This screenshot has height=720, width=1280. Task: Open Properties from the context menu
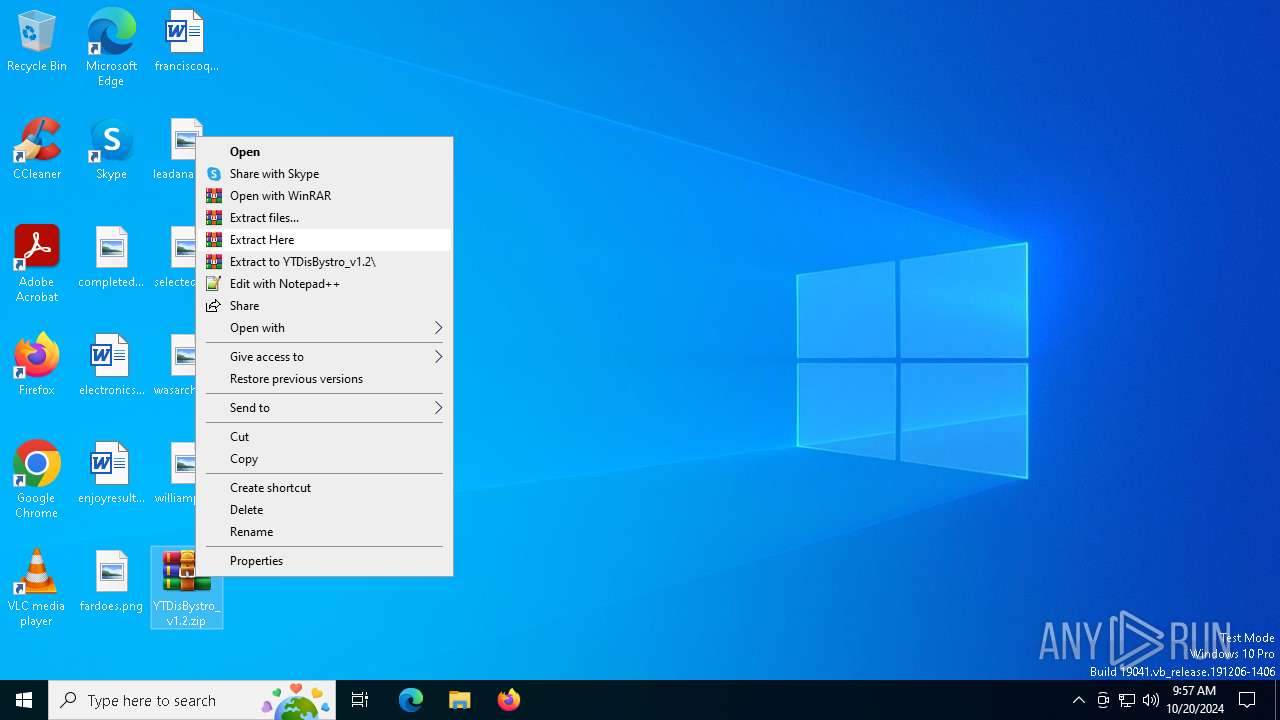324,561
